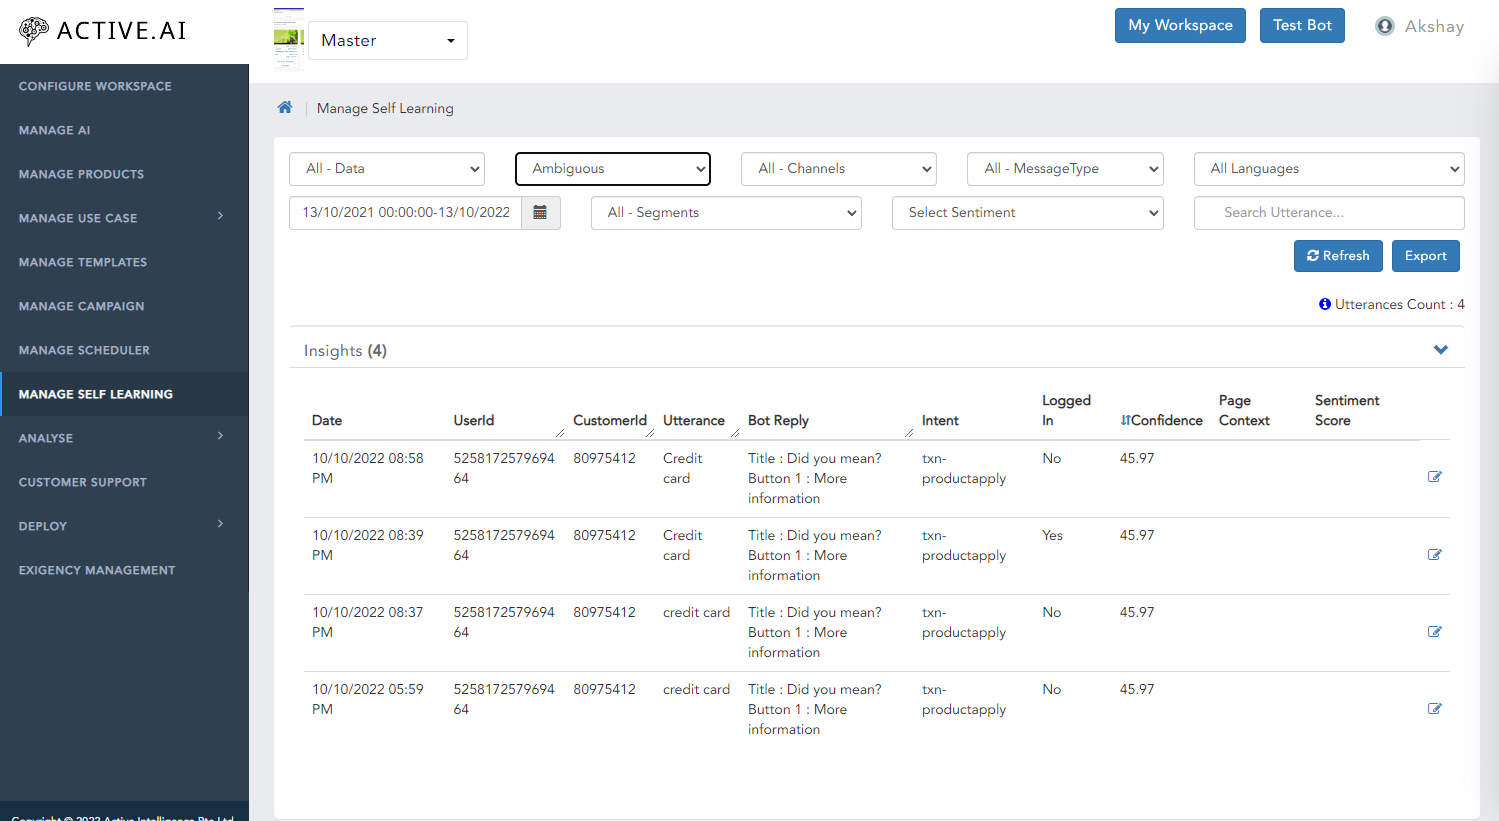Expand the Deploy sidebar menu

[124, 526]
